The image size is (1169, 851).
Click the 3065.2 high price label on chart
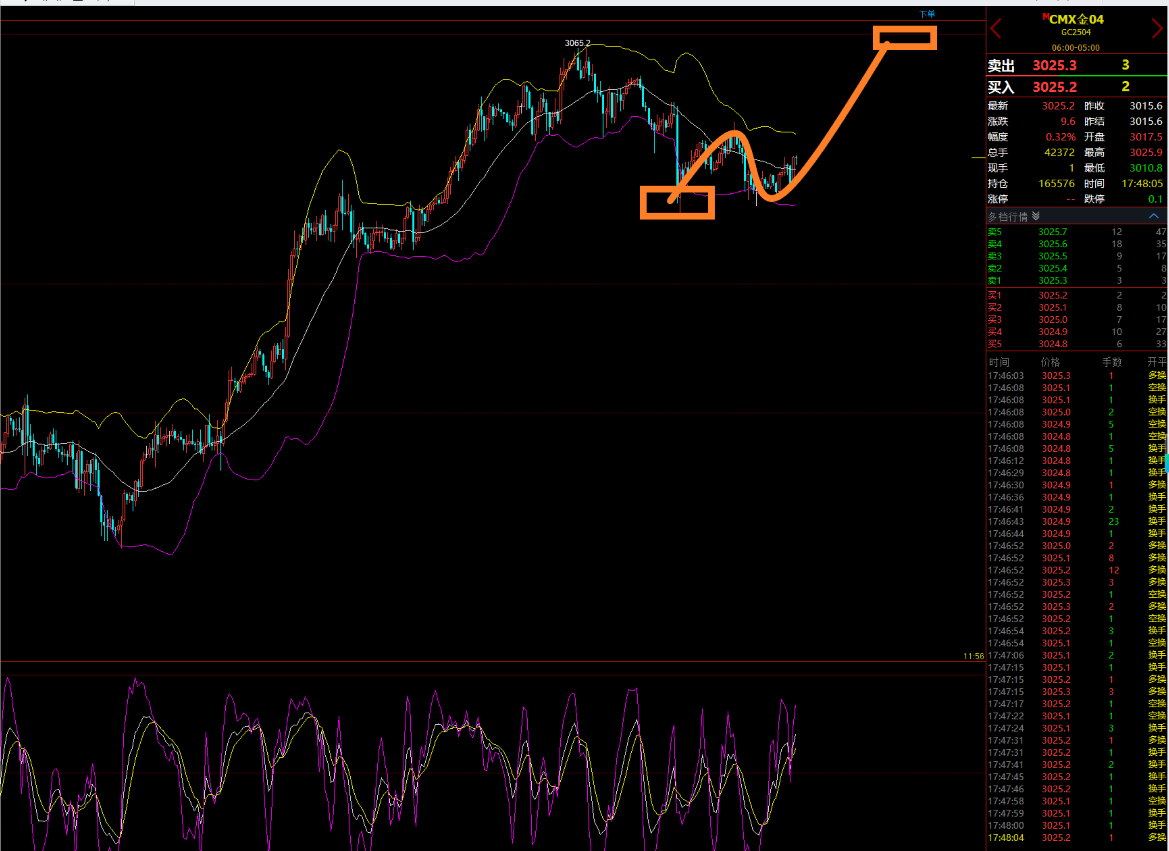click(577, 43)
